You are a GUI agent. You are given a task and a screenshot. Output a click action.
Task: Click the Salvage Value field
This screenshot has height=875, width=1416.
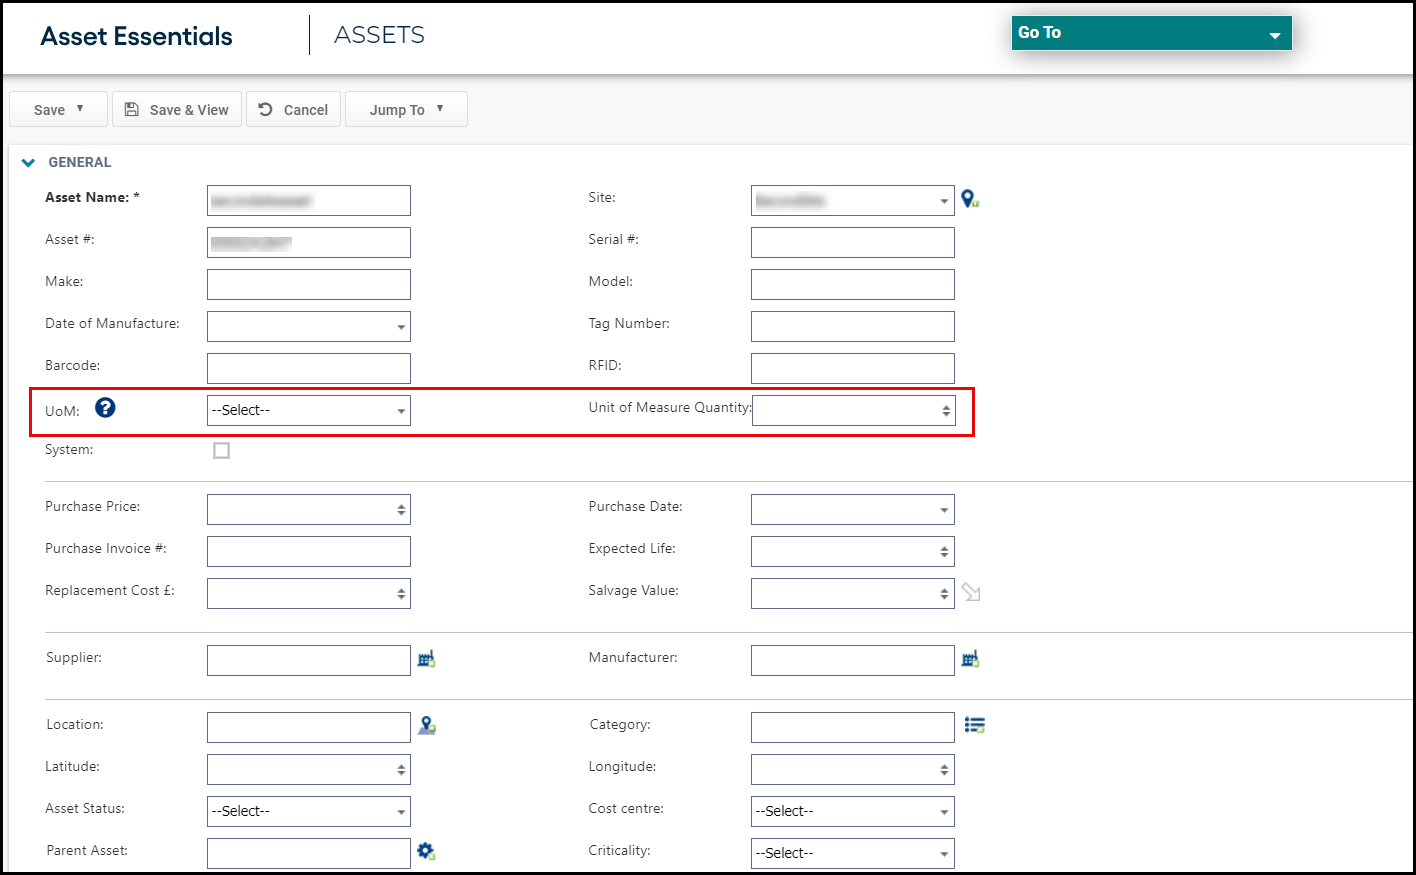tap(853, 593)
